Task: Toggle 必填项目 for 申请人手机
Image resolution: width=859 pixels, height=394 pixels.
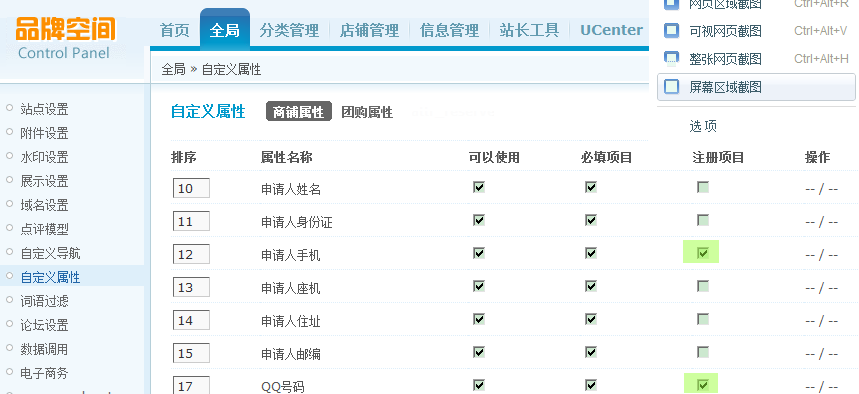Action: (591, 253)
